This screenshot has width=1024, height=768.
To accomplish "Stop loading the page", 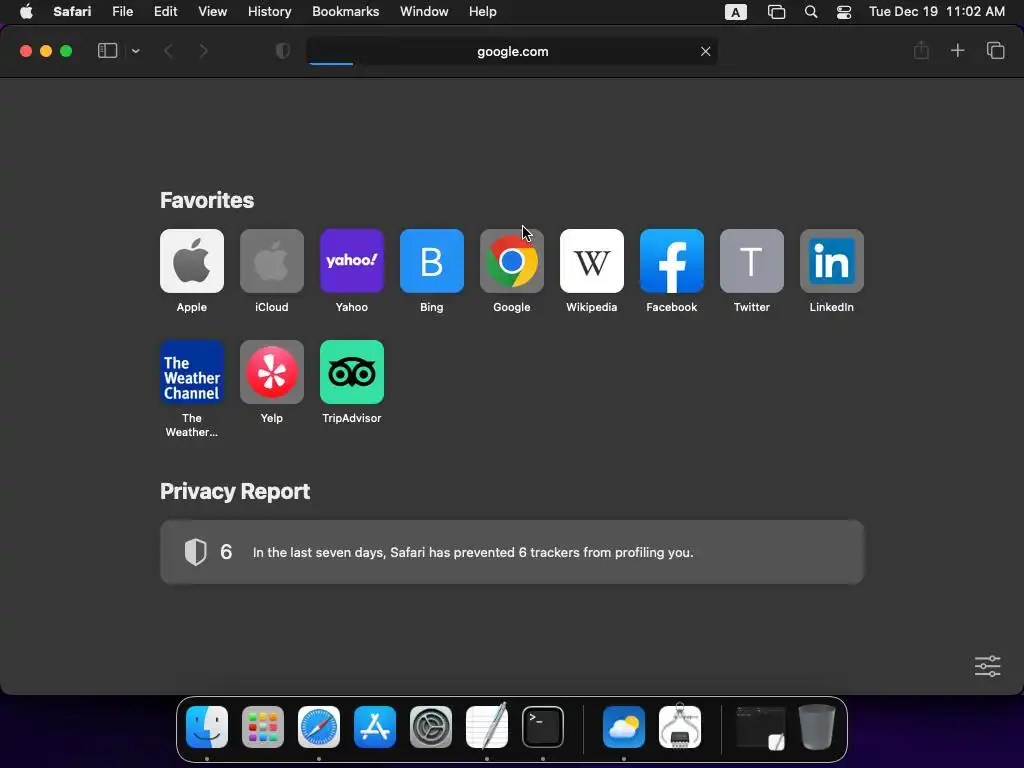I will click(x=705, y=52).
